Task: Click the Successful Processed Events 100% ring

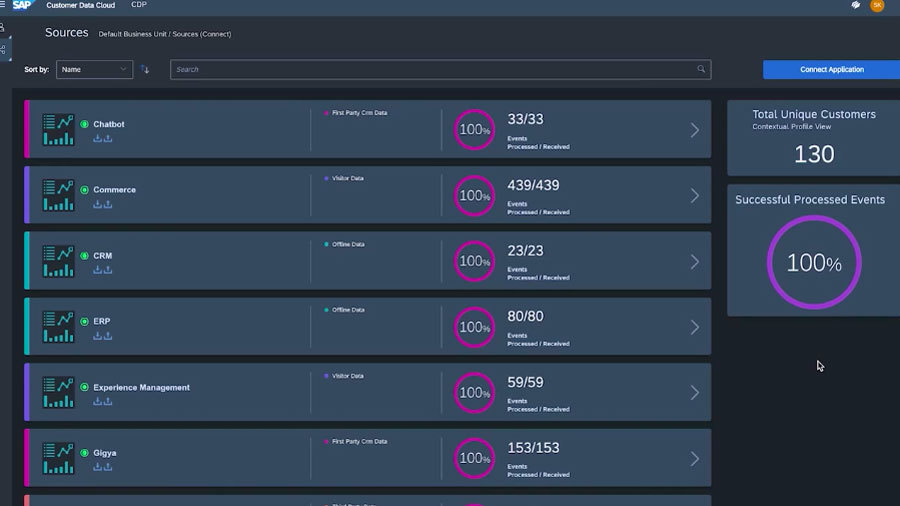Action: point(813,263)
